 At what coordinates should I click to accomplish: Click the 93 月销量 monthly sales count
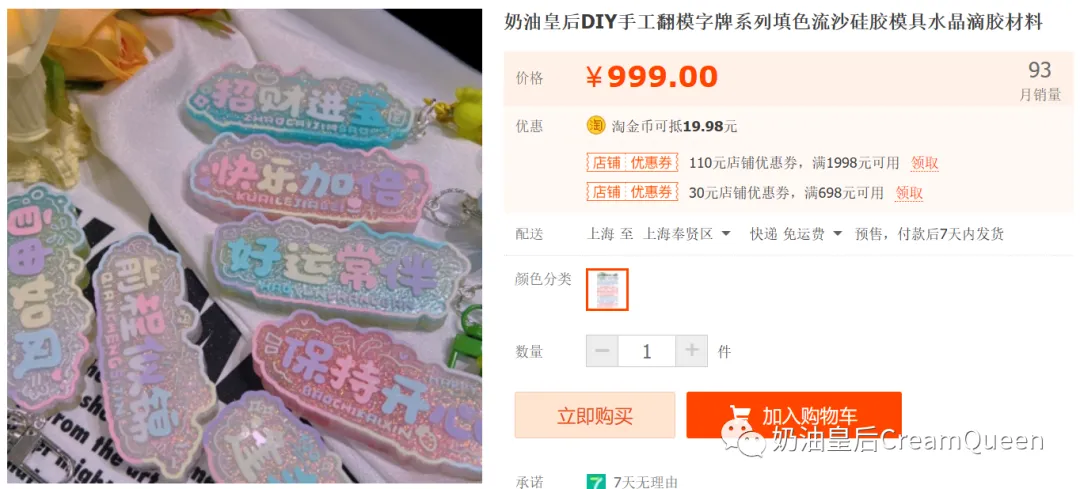pos(1040,81)
